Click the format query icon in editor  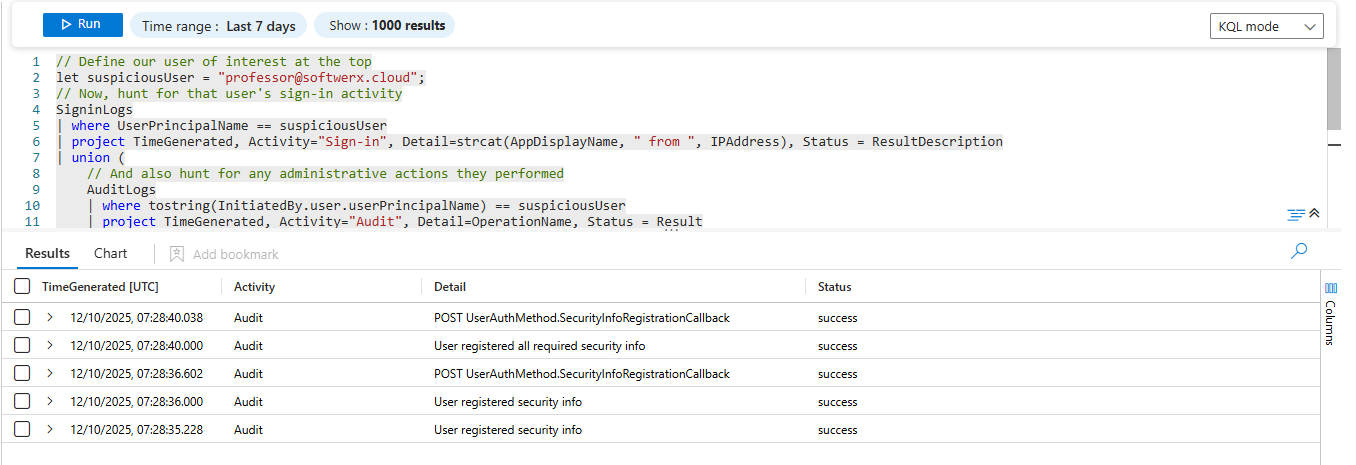(1296, 214)
